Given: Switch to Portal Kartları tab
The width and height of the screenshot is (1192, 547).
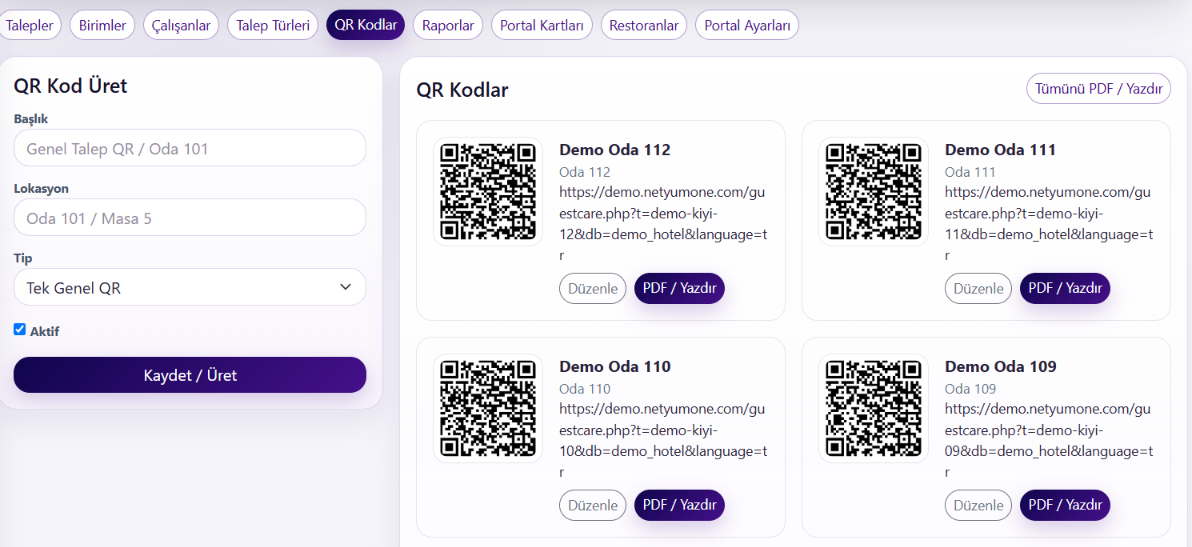Looking at the screenshot, I should pyautogui.click(x=542, y=25).
